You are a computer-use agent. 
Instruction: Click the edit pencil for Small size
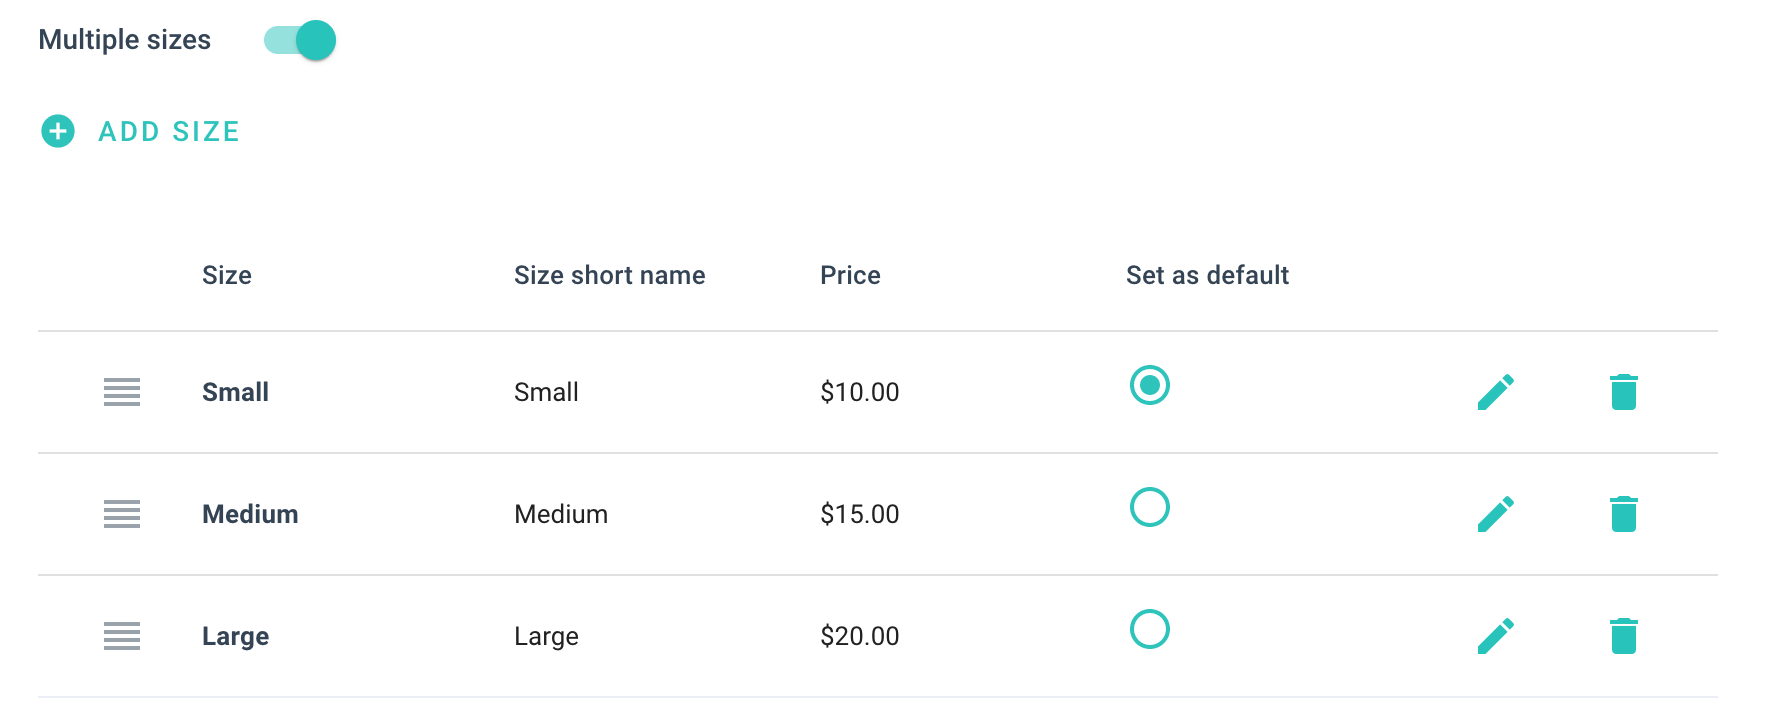(x=1495, y=392)
